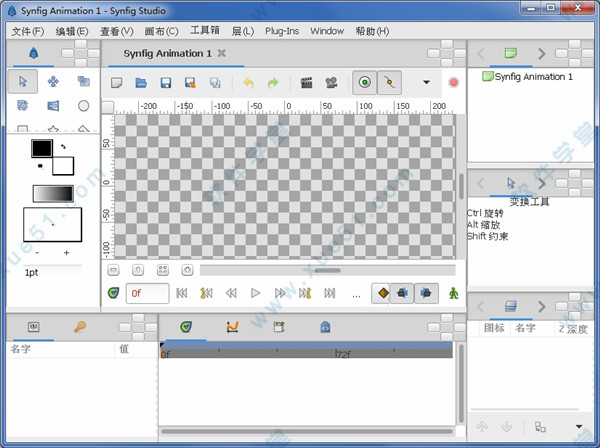The height and width of the screenshot is (448, 600).
Task: Seek to the beginning
Action: [x=182, y=293]
